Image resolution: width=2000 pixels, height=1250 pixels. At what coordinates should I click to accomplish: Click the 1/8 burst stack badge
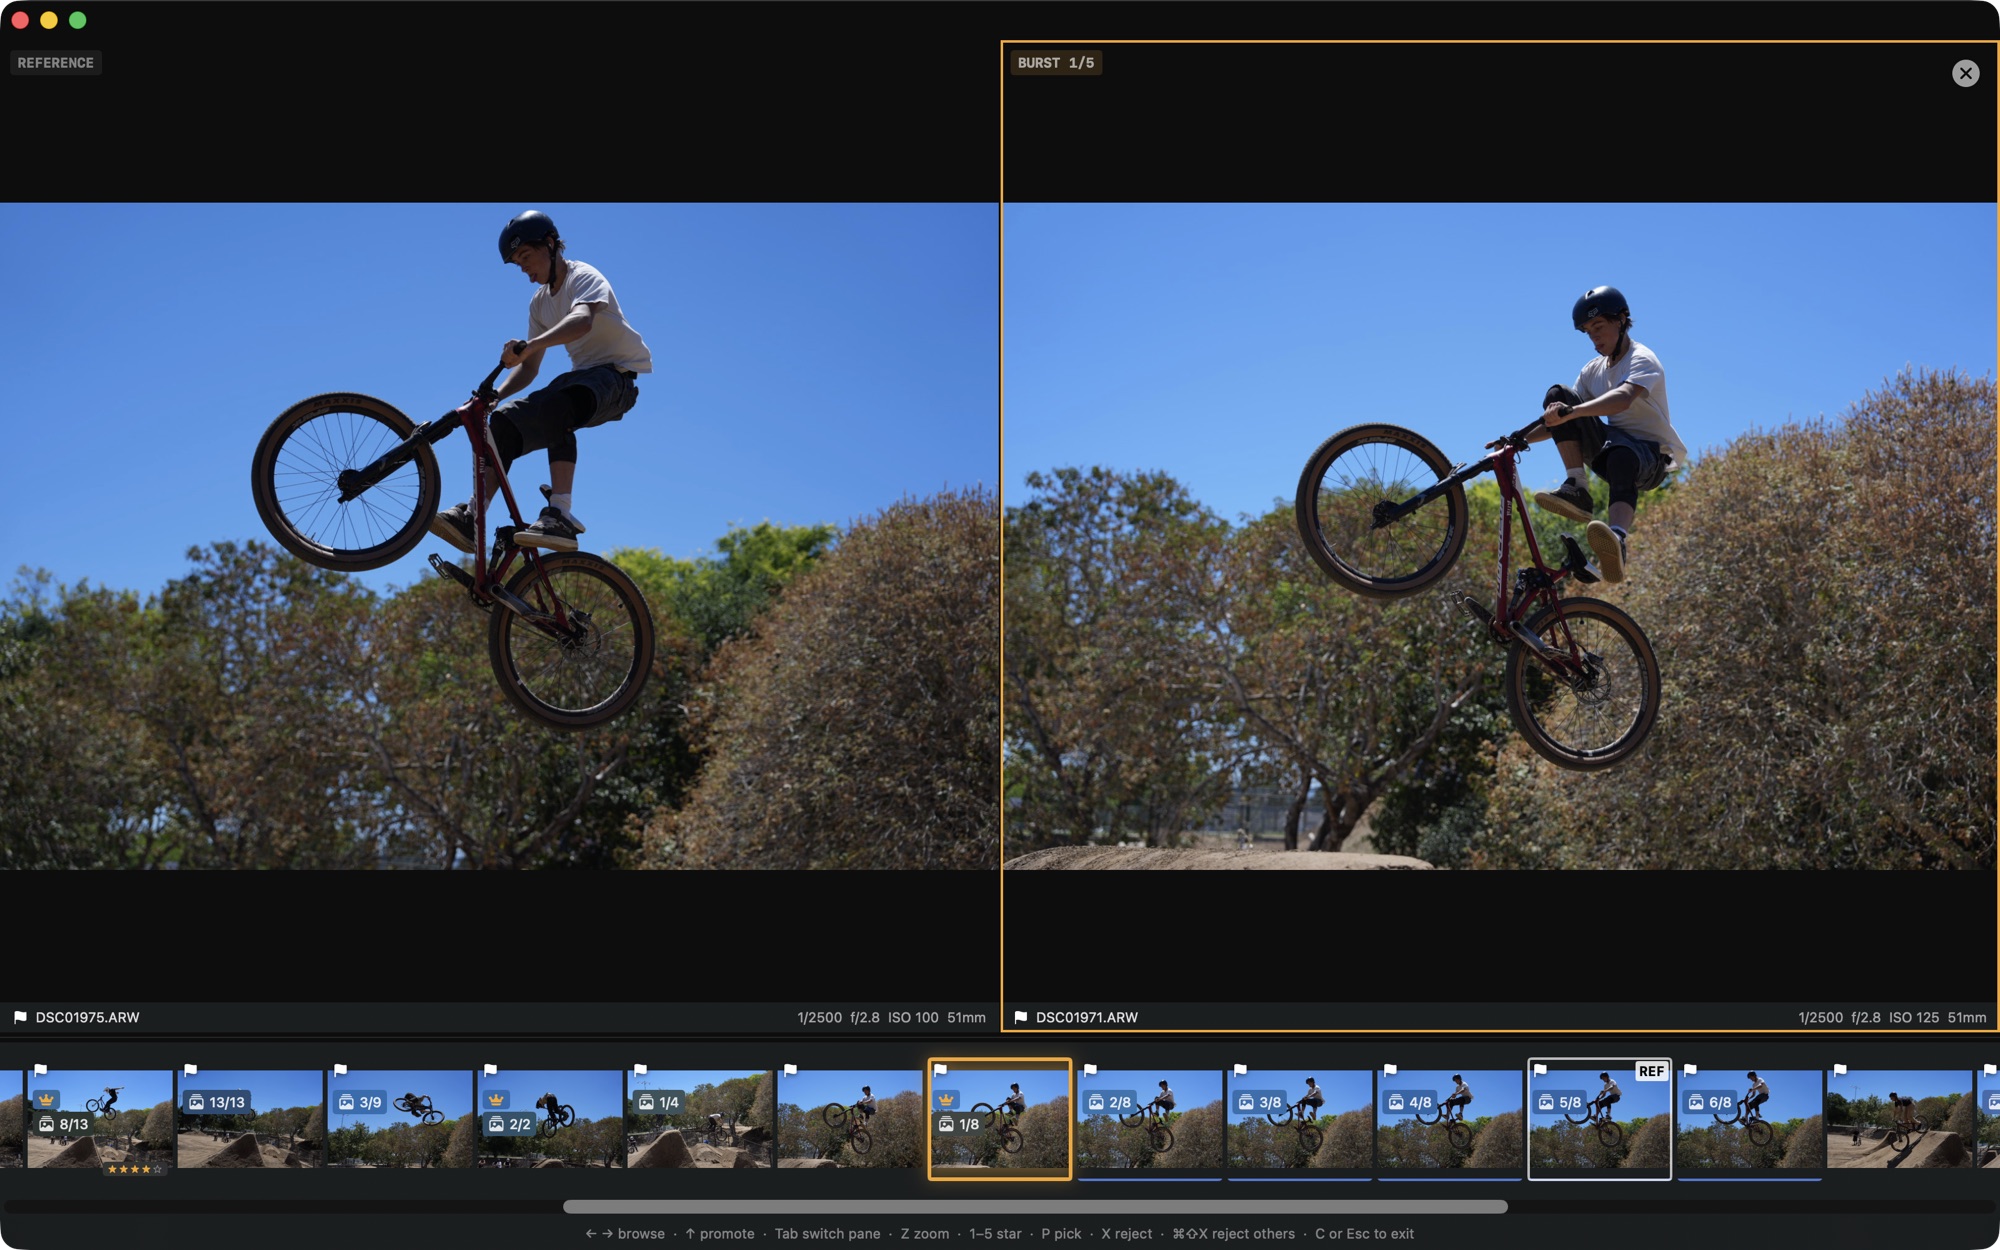point(959,1124)
